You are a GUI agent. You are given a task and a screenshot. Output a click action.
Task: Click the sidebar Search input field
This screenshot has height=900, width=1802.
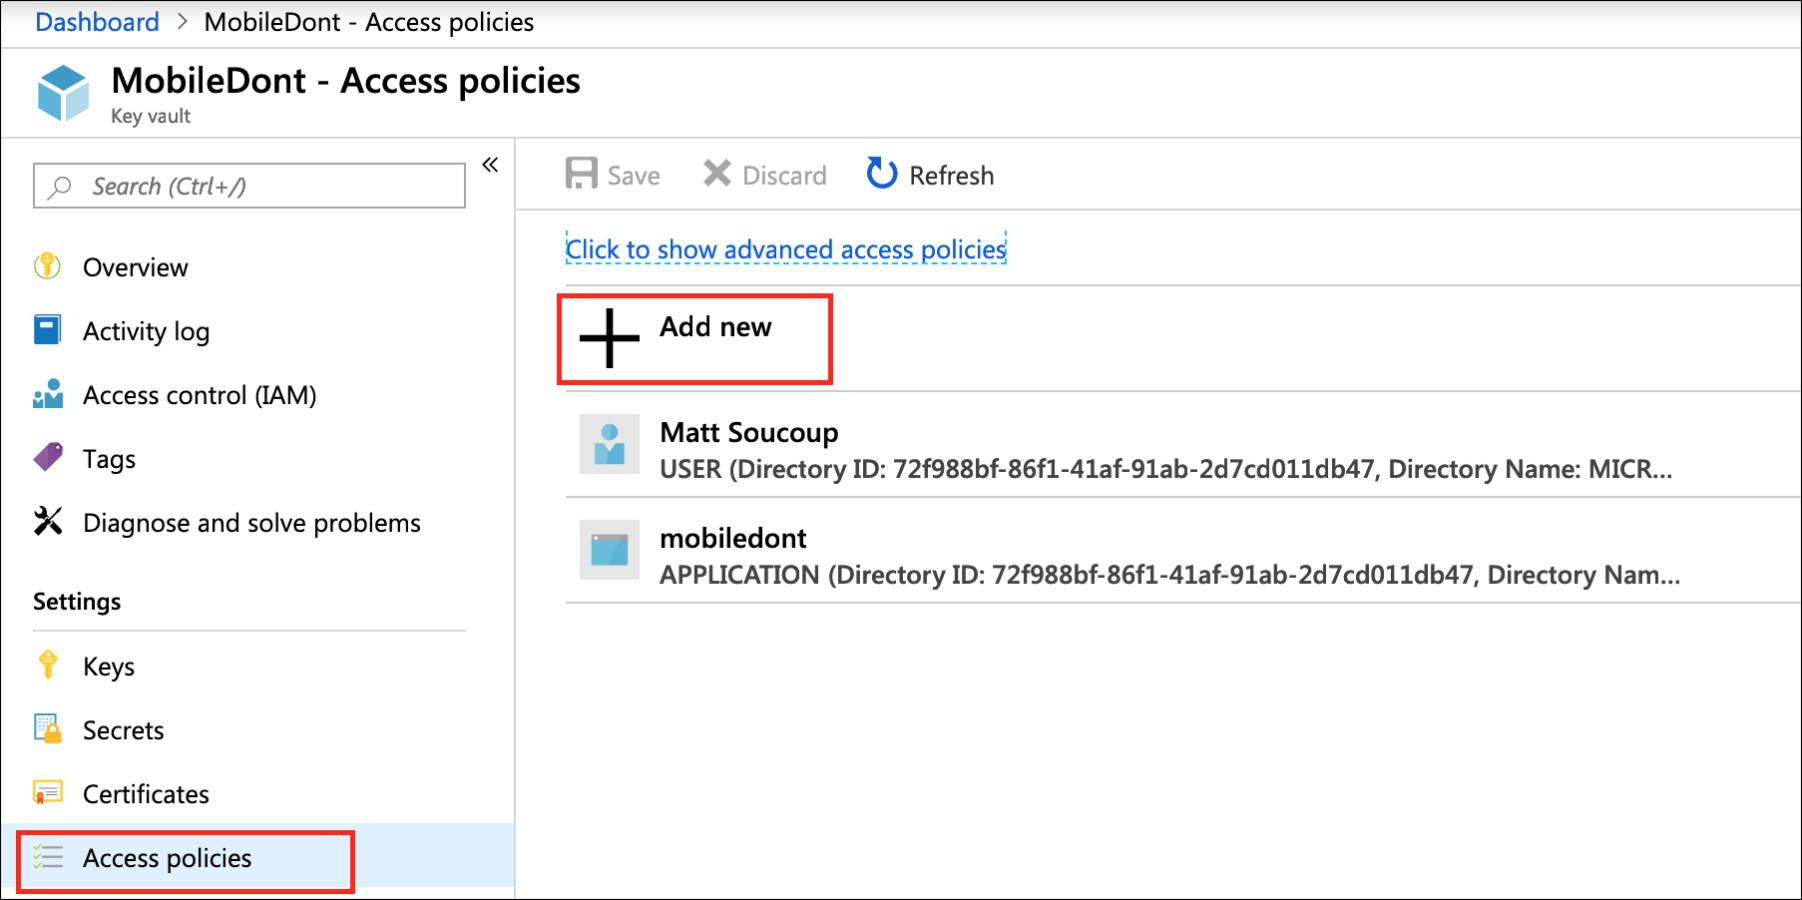point(249,186)
